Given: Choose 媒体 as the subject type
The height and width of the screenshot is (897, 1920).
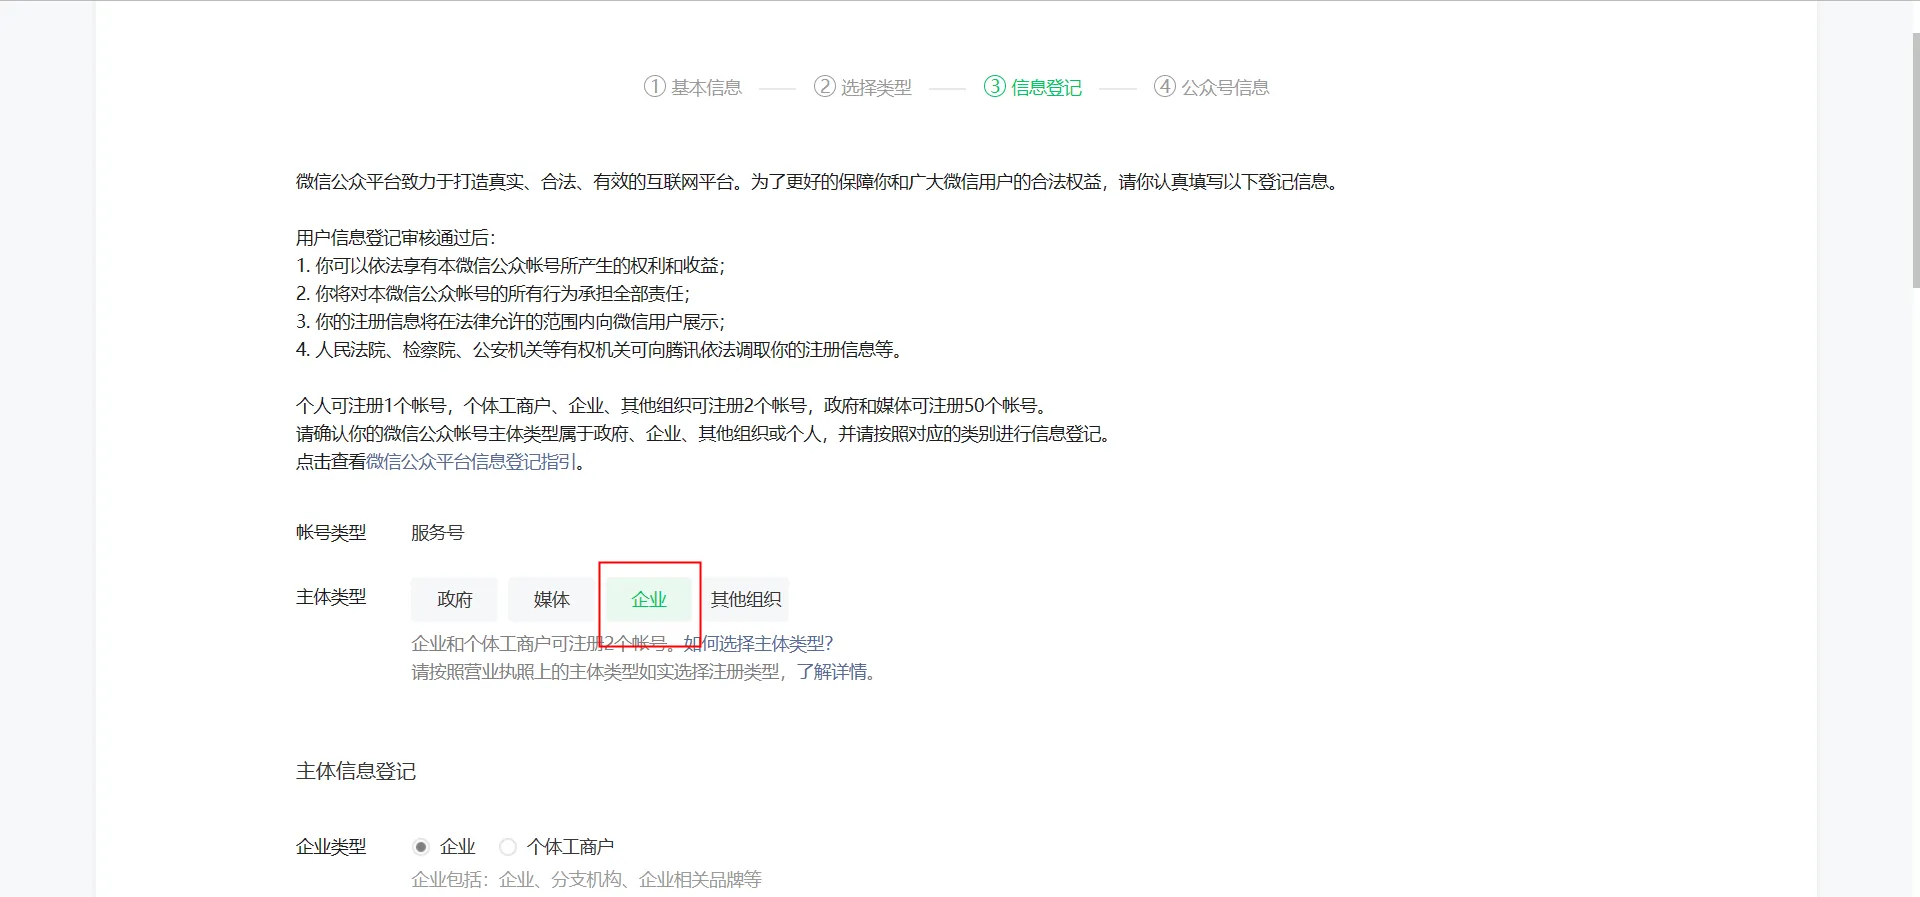Looking at the screenshot, I should pyautogui.click(x=551, y=599).
